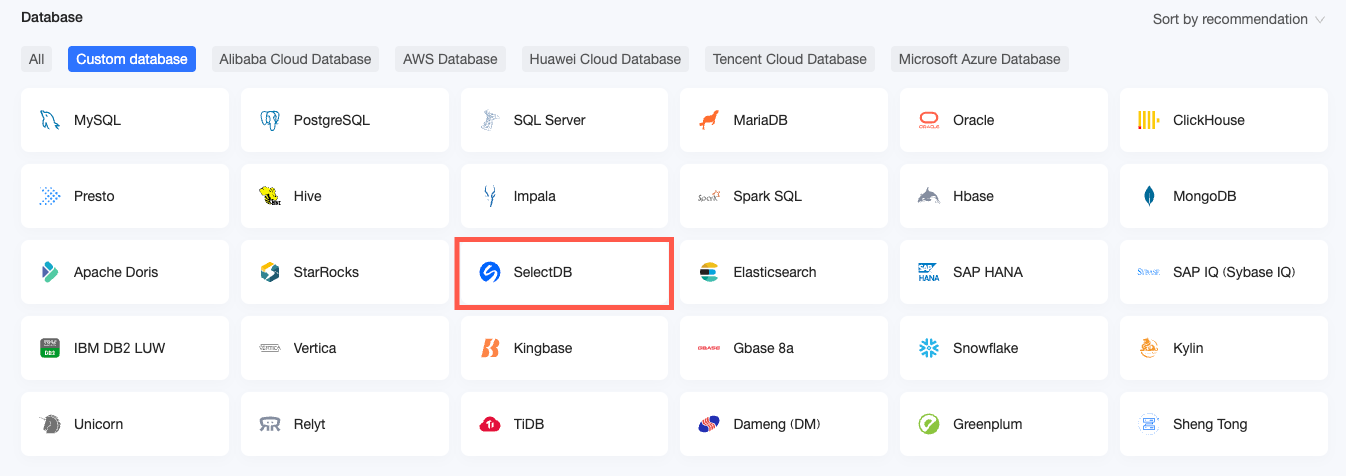Click the Sybase IQ logo icon
1346x476 pixels.
[1148, 272]
